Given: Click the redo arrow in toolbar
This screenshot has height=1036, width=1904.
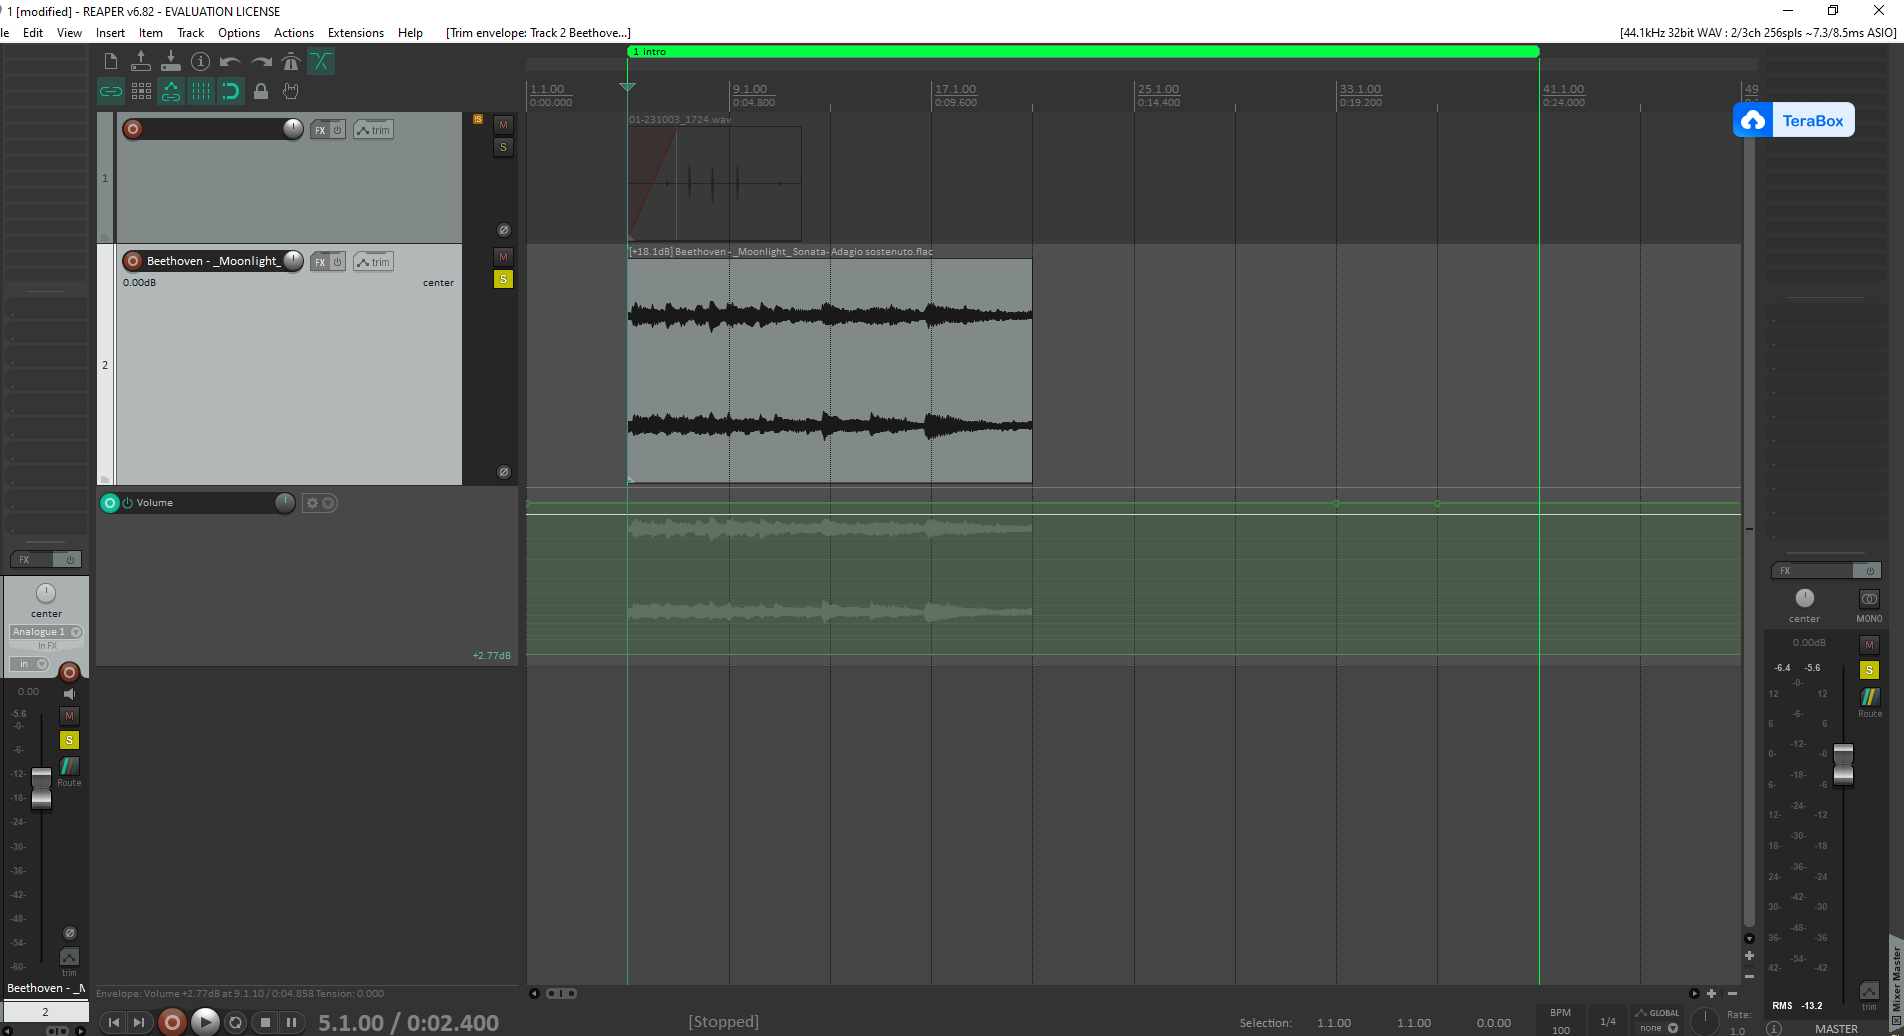Looking at the screenshot, I should pos(261,62).
